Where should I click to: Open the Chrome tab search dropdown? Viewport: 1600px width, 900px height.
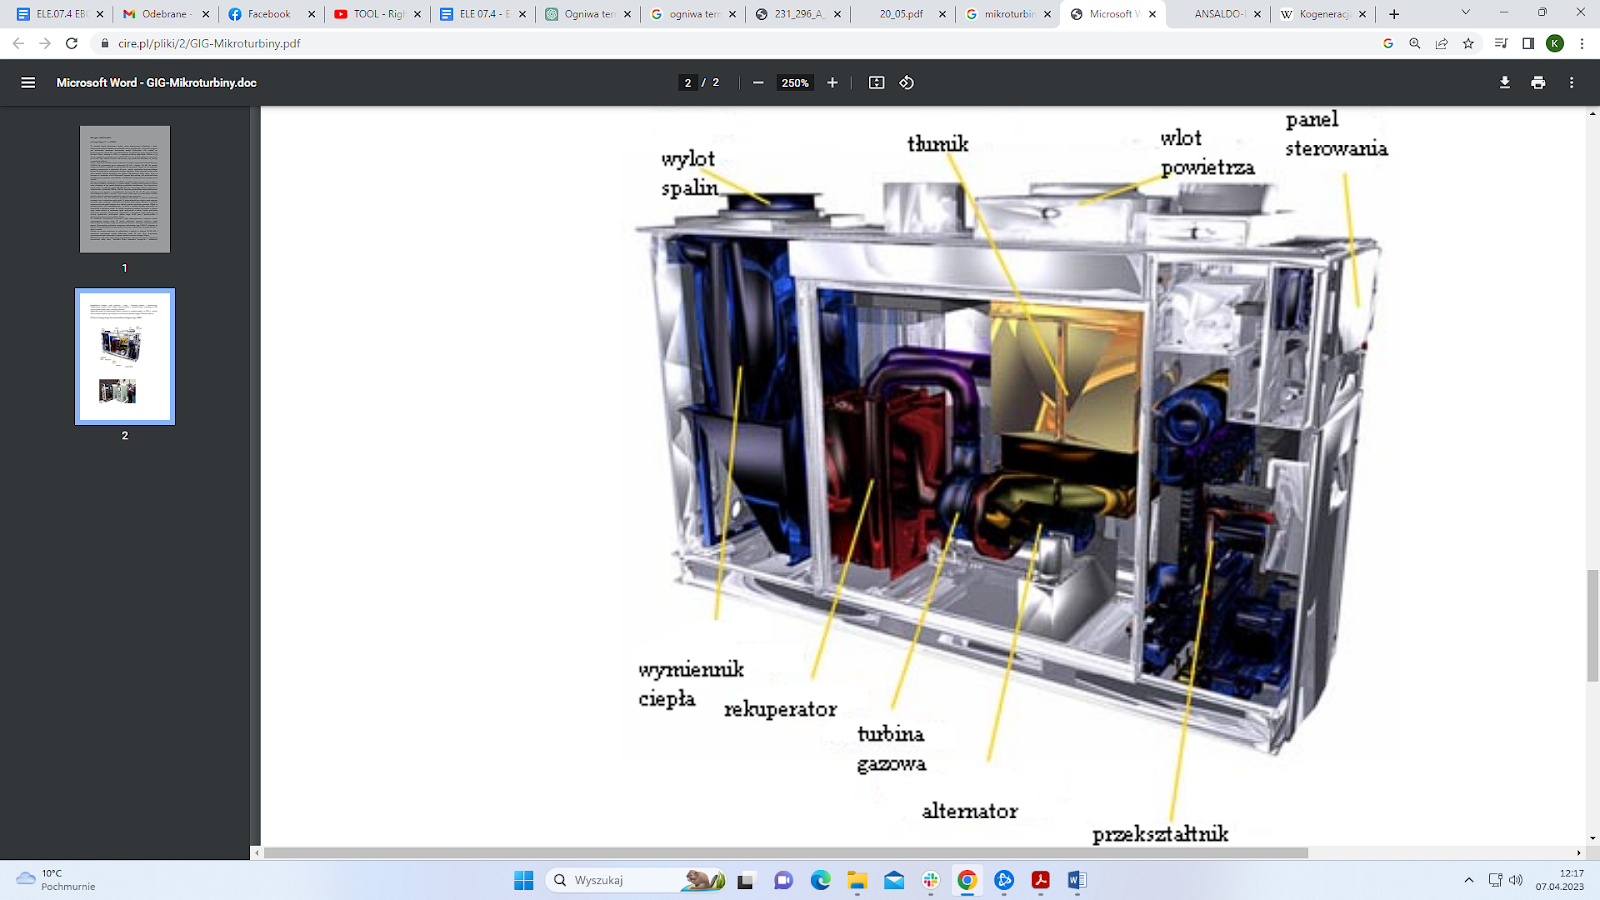tap(1465, 13)
